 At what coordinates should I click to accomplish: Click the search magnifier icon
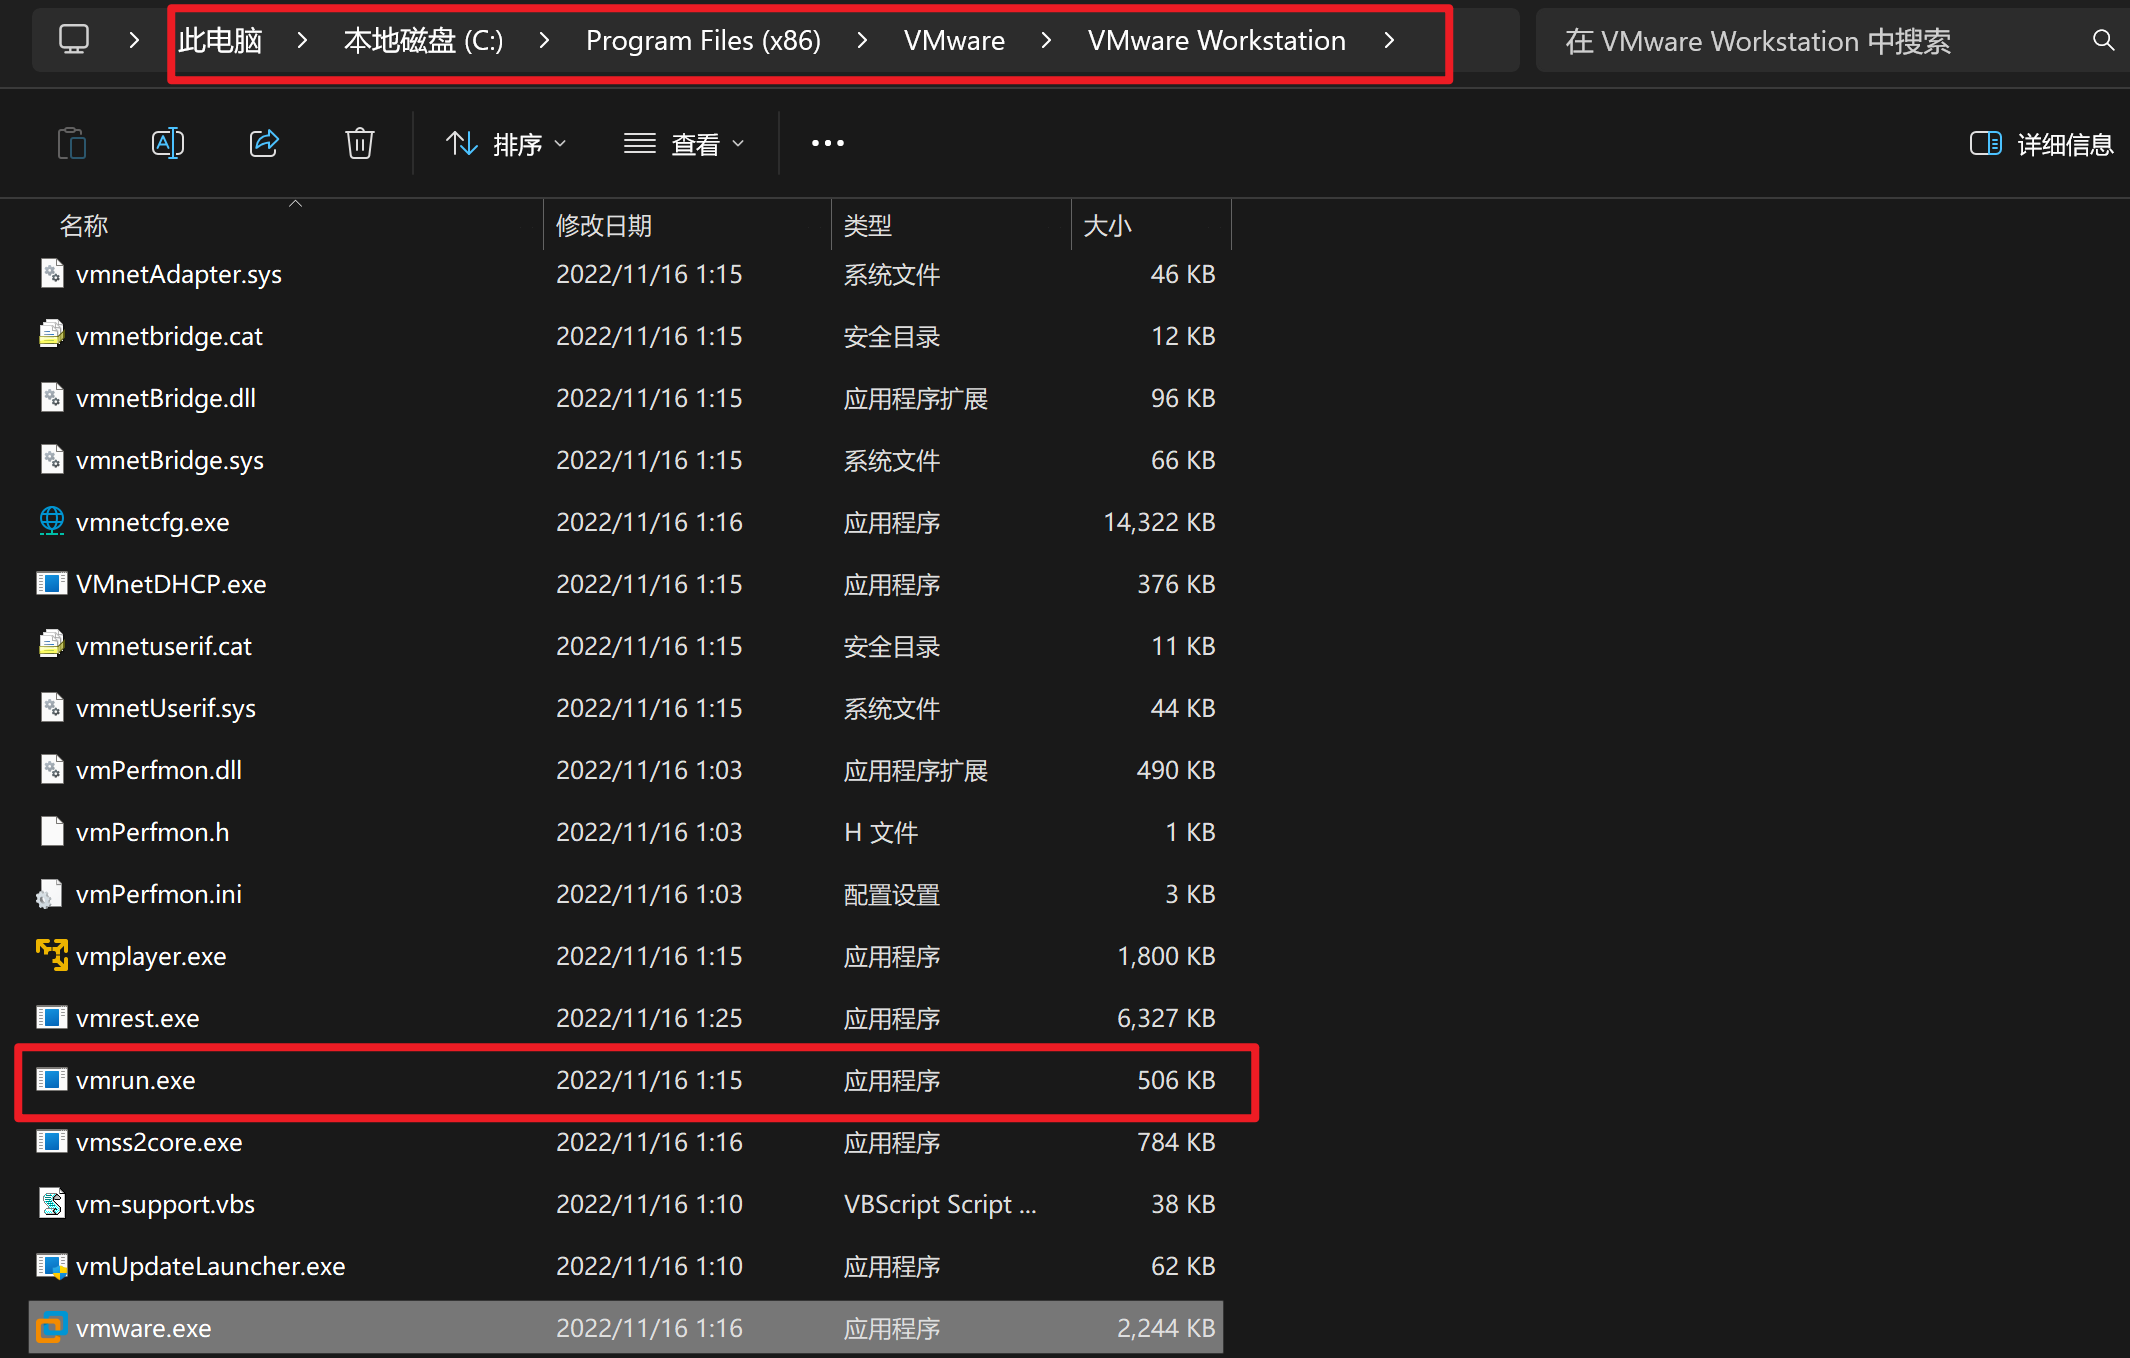pyautogui.click(x=2103, y=41)
